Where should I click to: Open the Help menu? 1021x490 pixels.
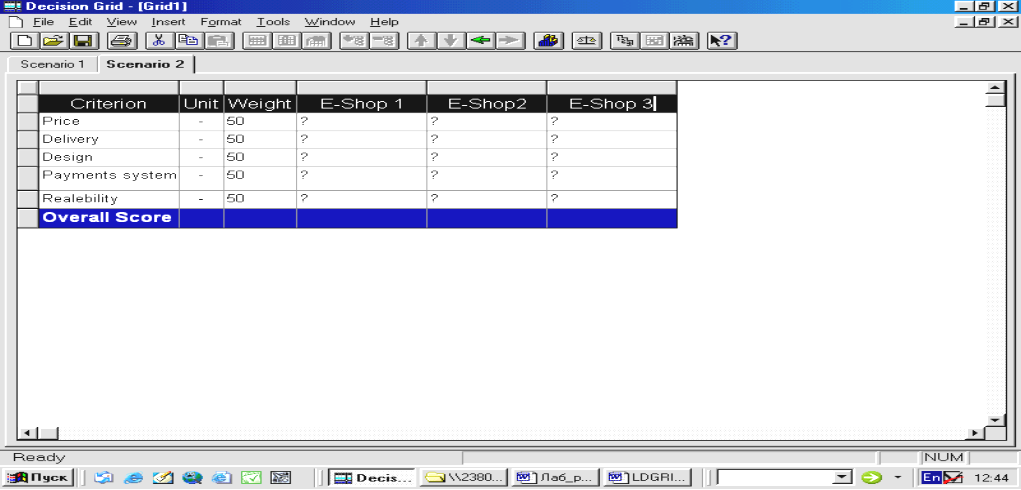(384, 22)
